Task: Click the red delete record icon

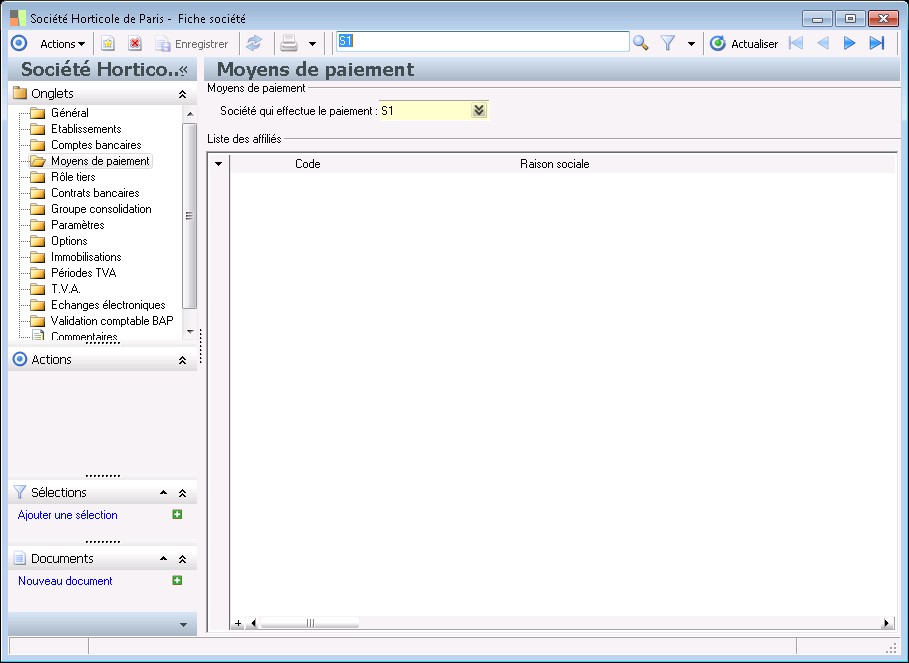Action: pyautogui.click(x=135, y=43)
